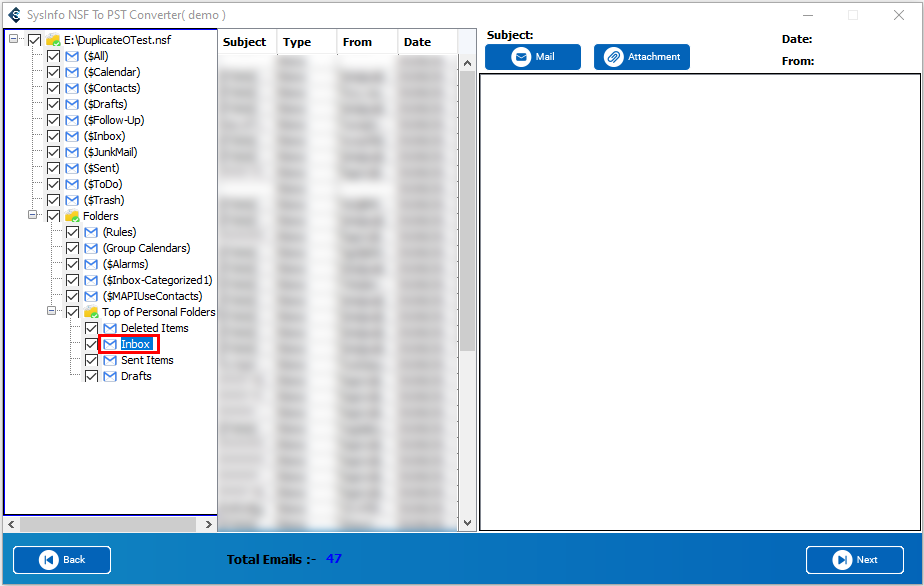Toggle the highlighted Inbox folder checkbox

(x=91, y=344)
